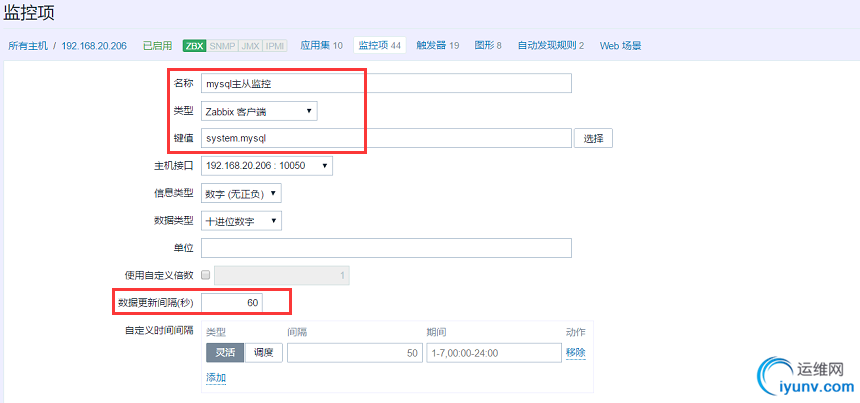Click the 选择 key button
Viewport: 860px width, 403px height.
[593, 138]
